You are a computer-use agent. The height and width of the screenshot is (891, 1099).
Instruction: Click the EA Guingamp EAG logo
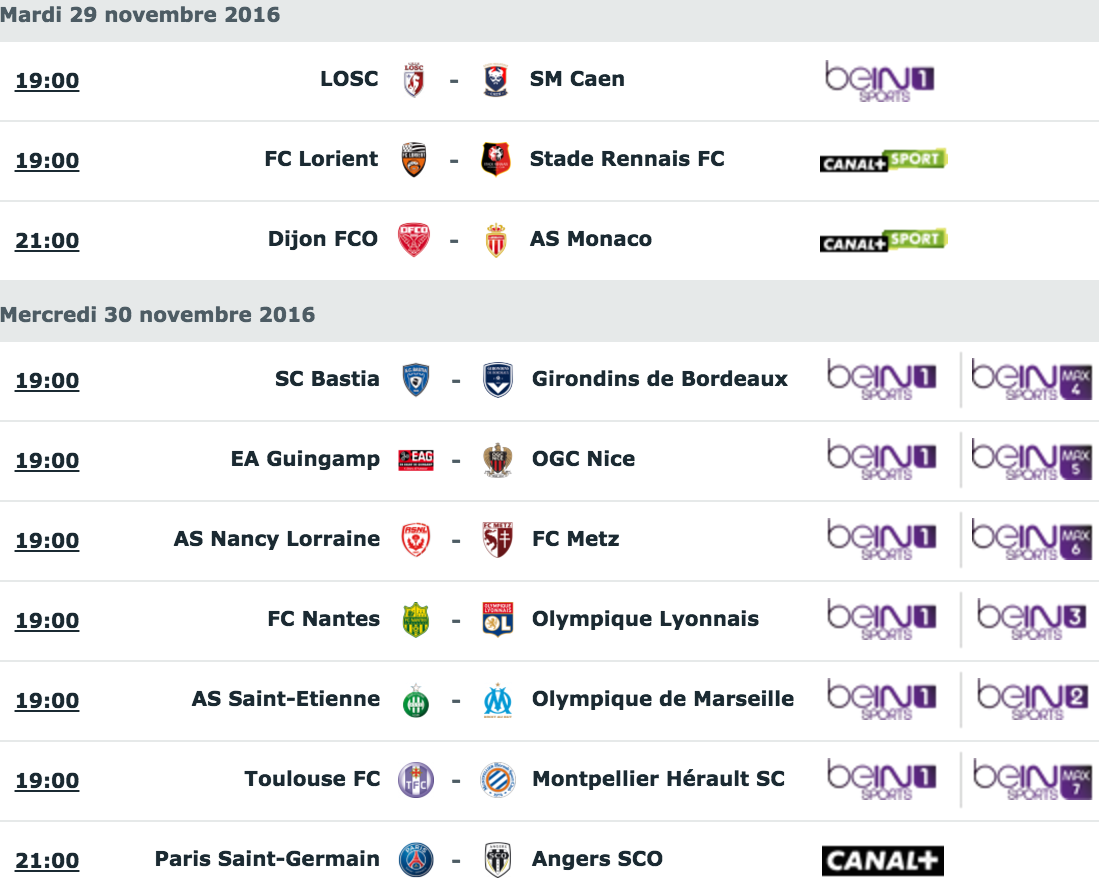click(x=416, y=460)
